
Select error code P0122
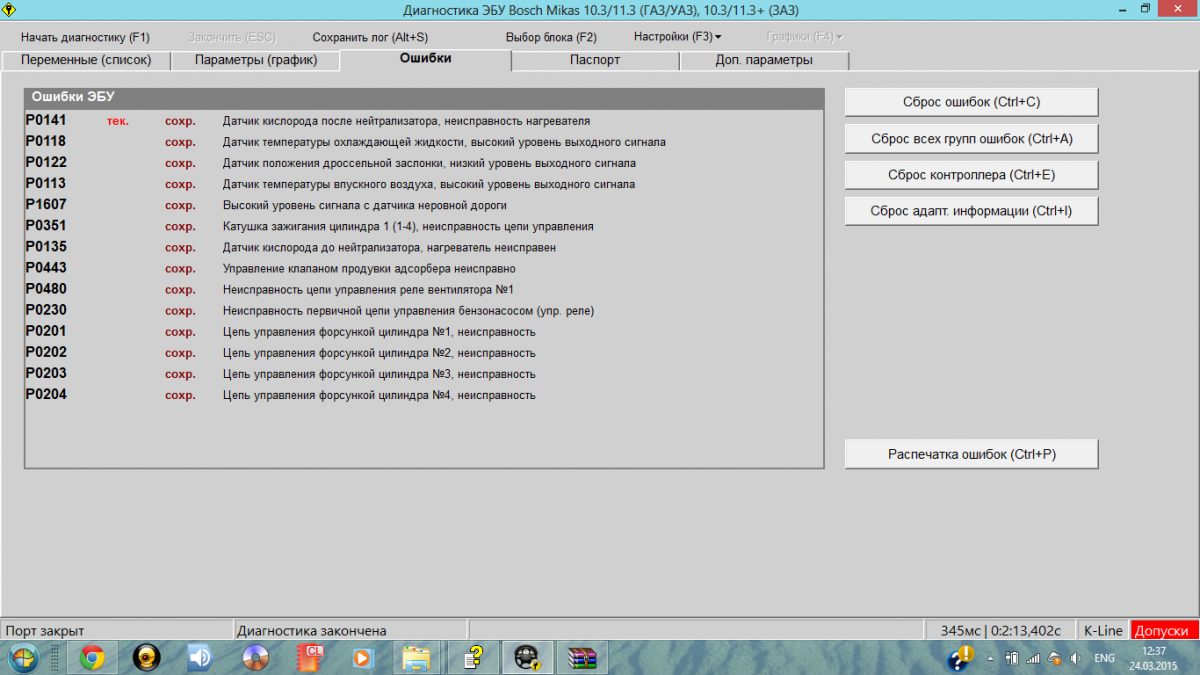46,163
